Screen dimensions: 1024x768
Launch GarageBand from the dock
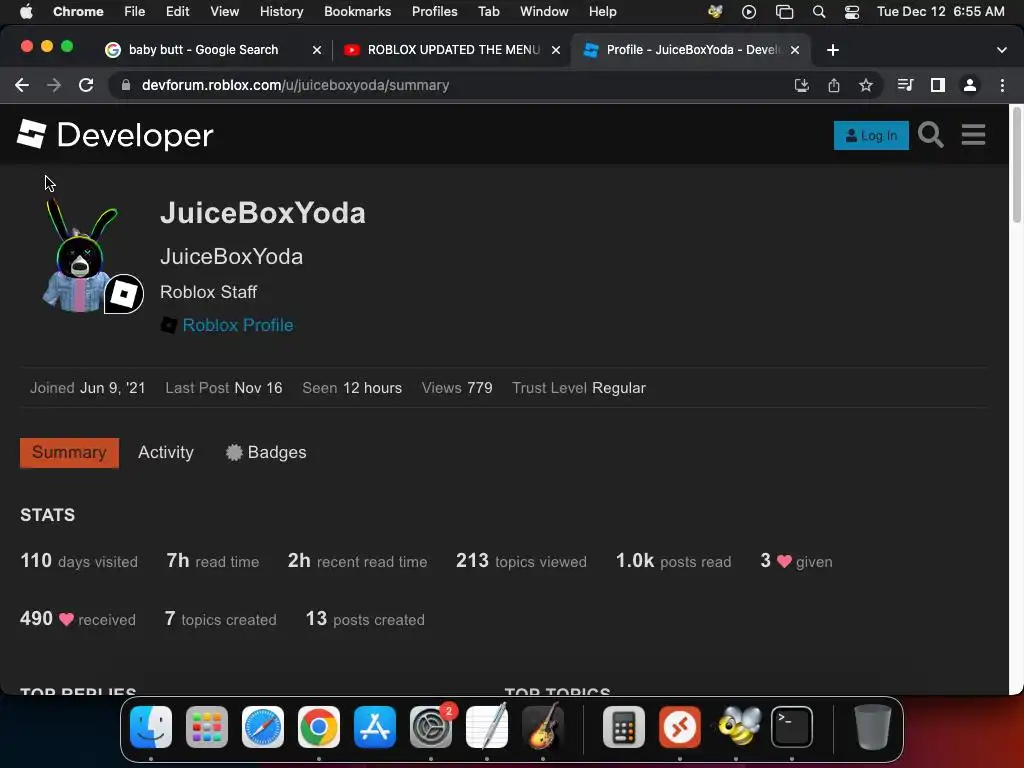pos(543,727)
